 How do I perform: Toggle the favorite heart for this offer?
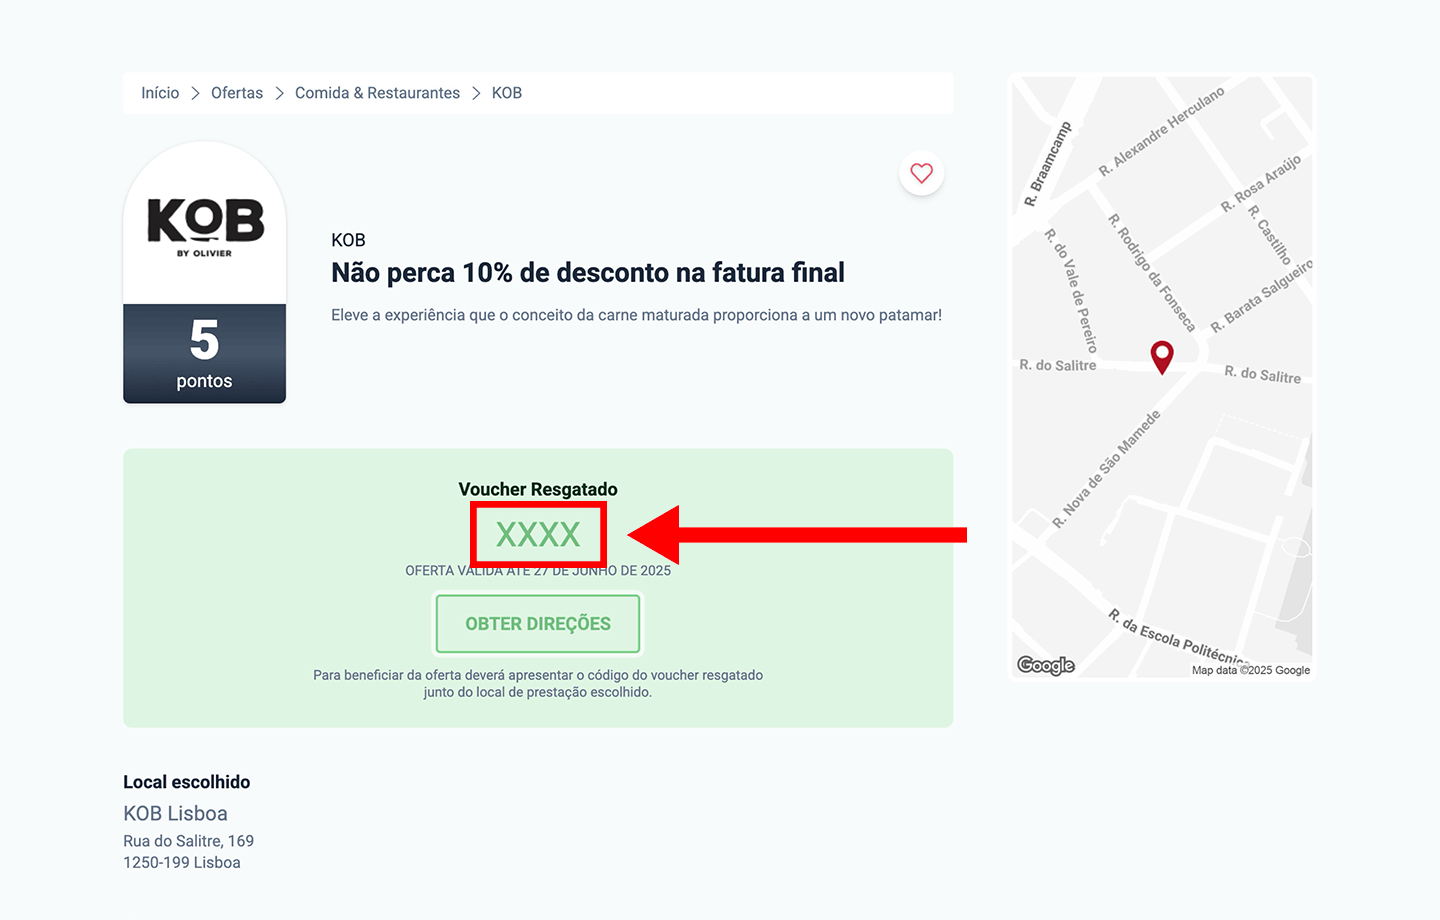point(921,173)
